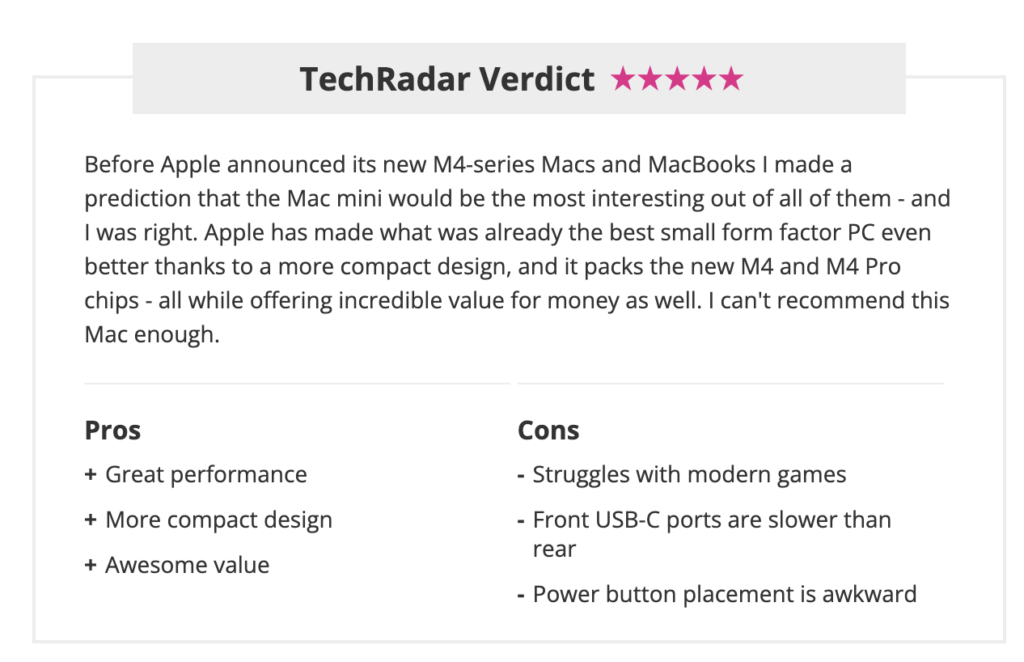
Task: Click the dash before Power button placement
Action: point(522,595)
